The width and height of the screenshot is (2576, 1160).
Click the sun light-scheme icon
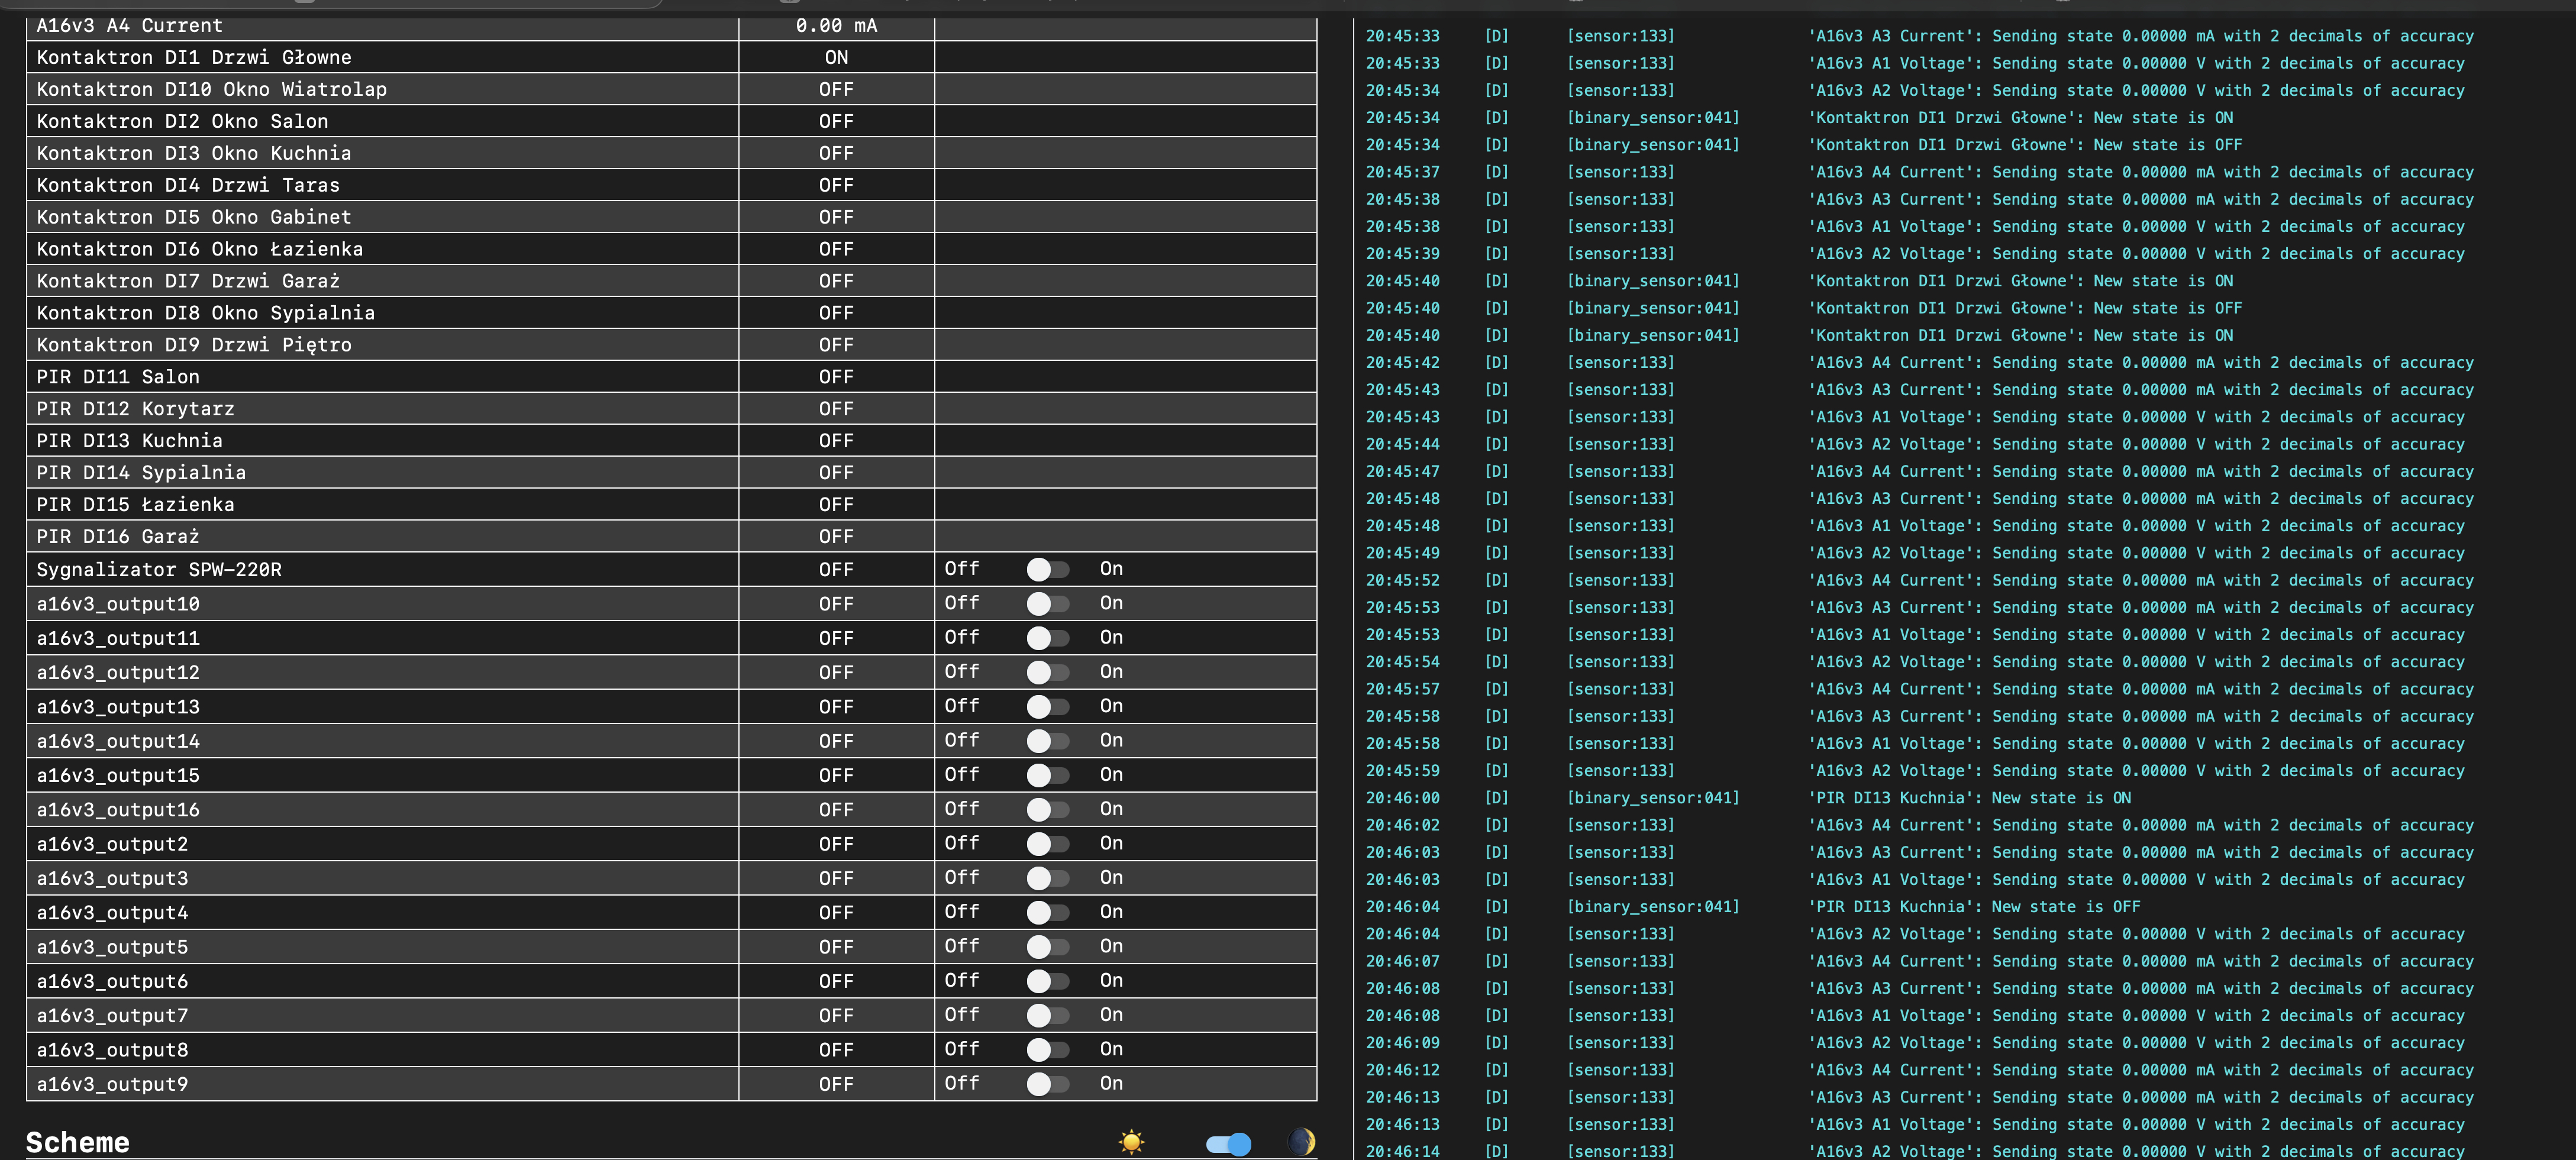pyautogui.click(x=1131, y=1142)
